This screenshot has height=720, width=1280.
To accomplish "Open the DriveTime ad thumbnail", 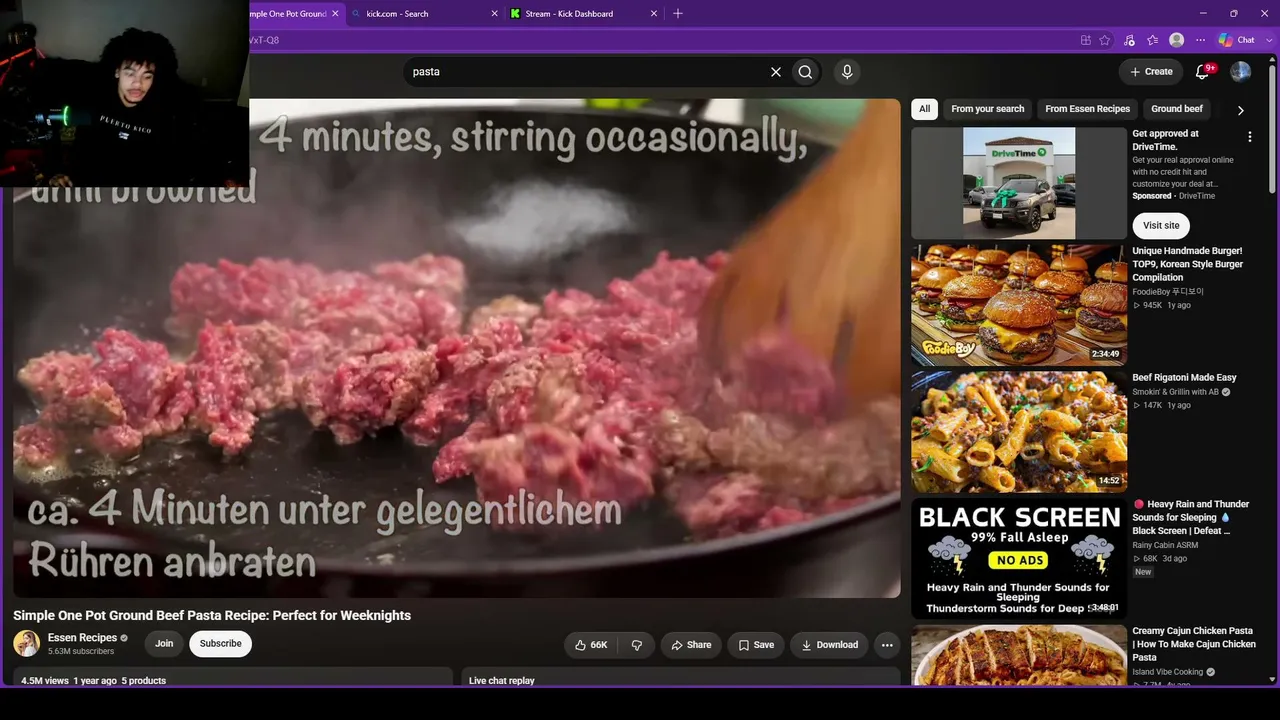I will 1019,183.
